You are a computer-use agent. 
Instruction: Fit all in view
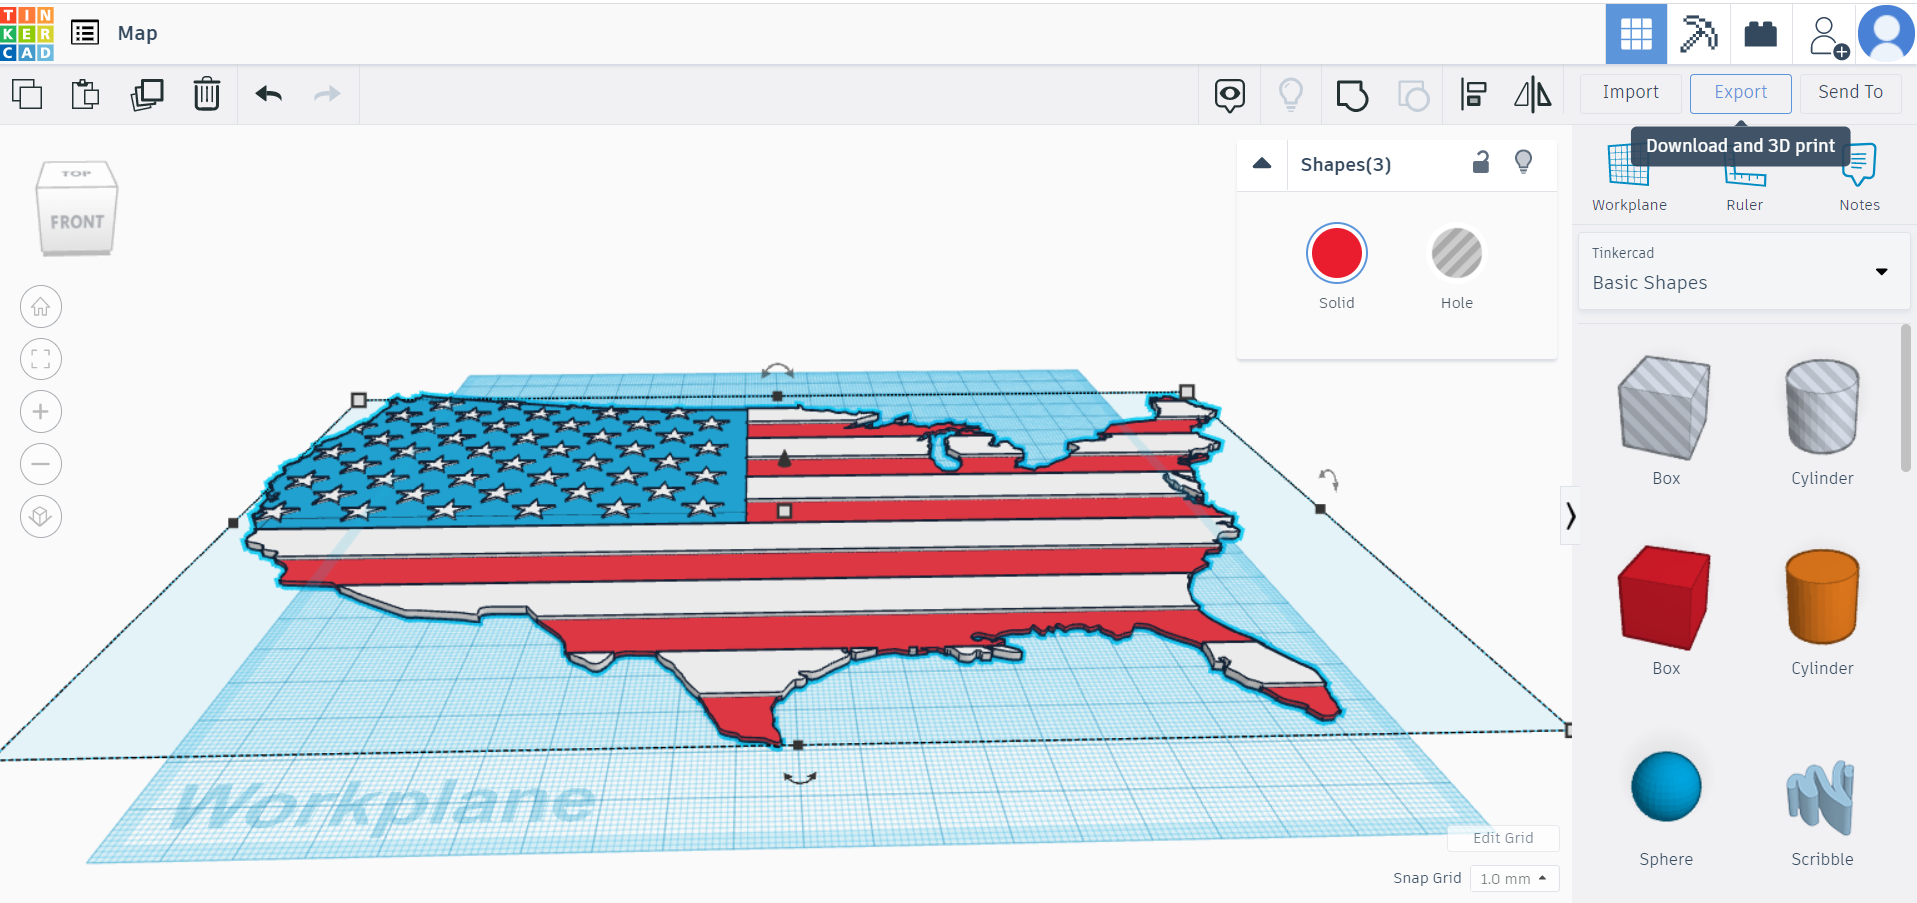pos(41,359)
